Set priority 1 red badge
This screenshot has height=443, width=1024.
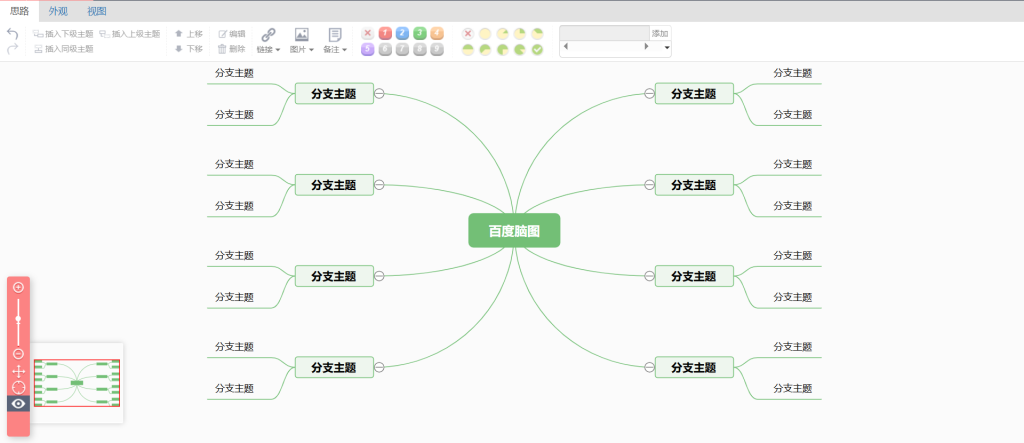point(385,33)
